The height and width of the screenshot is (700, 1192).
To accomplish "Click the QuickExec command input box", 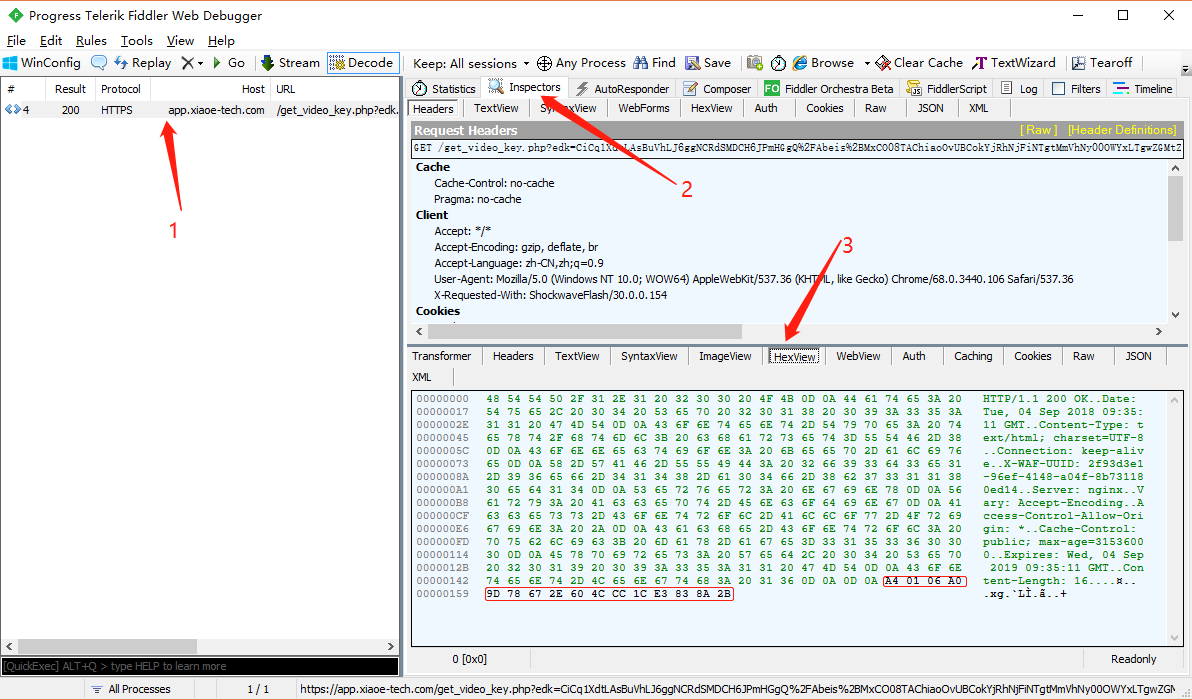I will [200, 667].
